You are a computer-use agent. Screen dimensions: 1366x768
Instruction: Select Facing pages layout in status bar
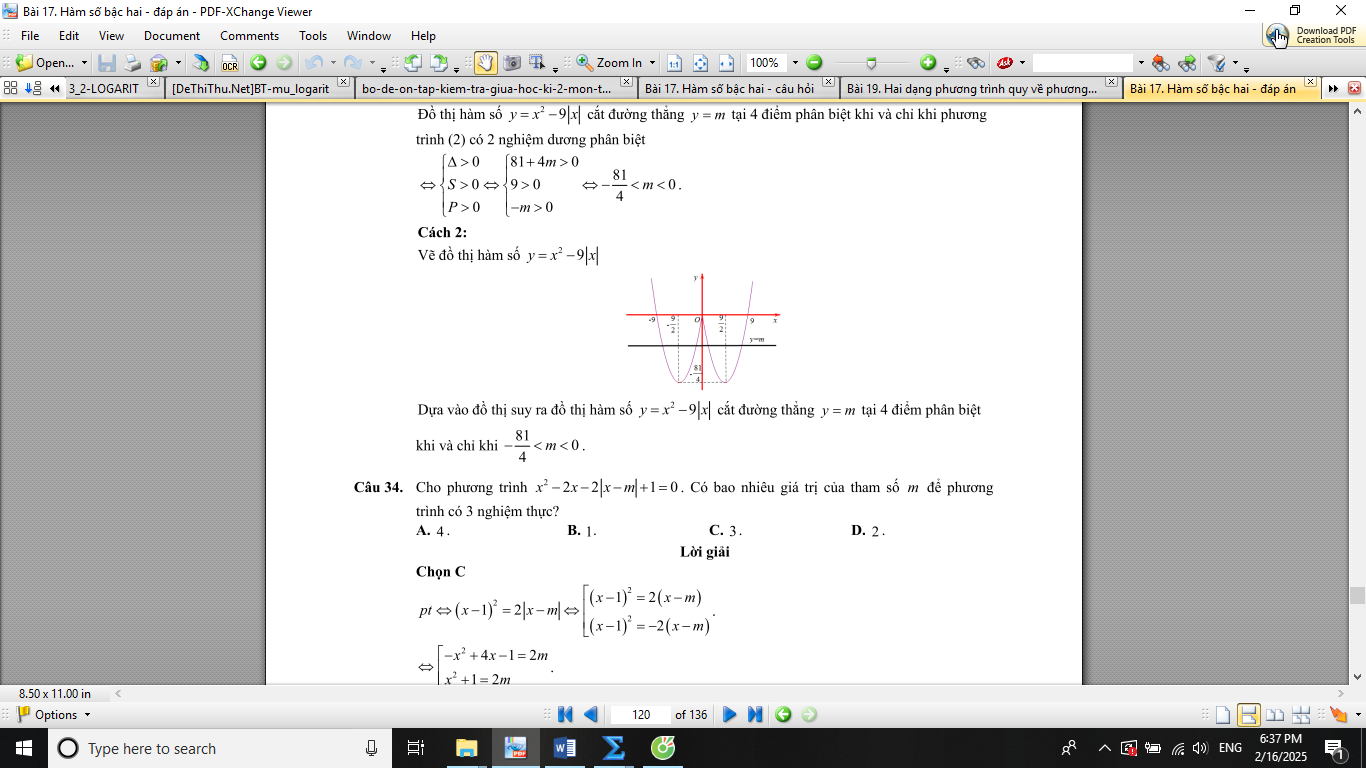coord(1274,714)
